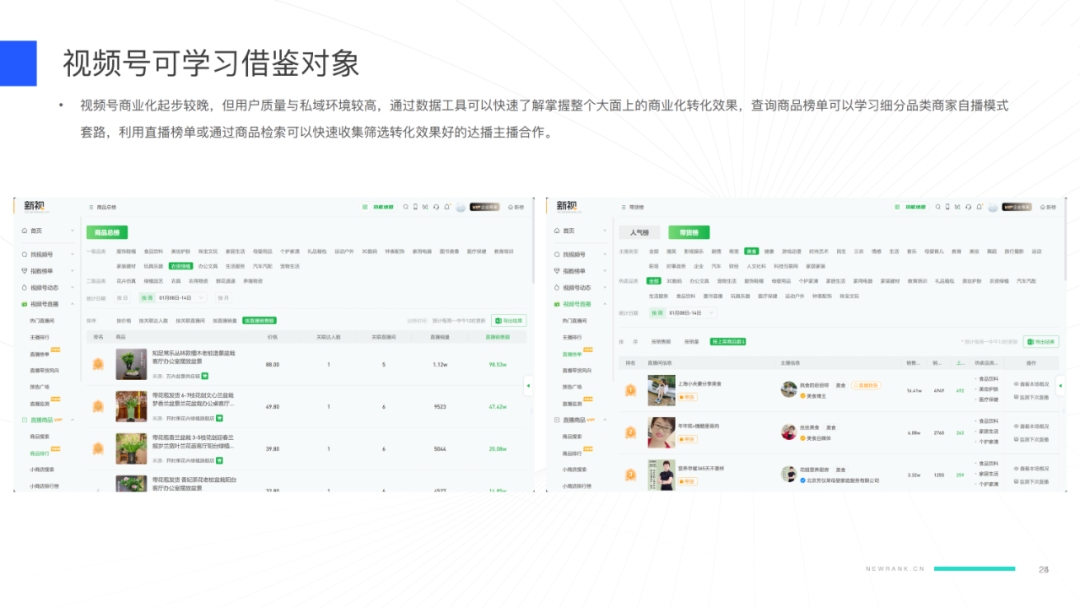Select 按周 period option in left window
Image resolution: width=1080 pixels, height=608 pixels.
[147, 298]
